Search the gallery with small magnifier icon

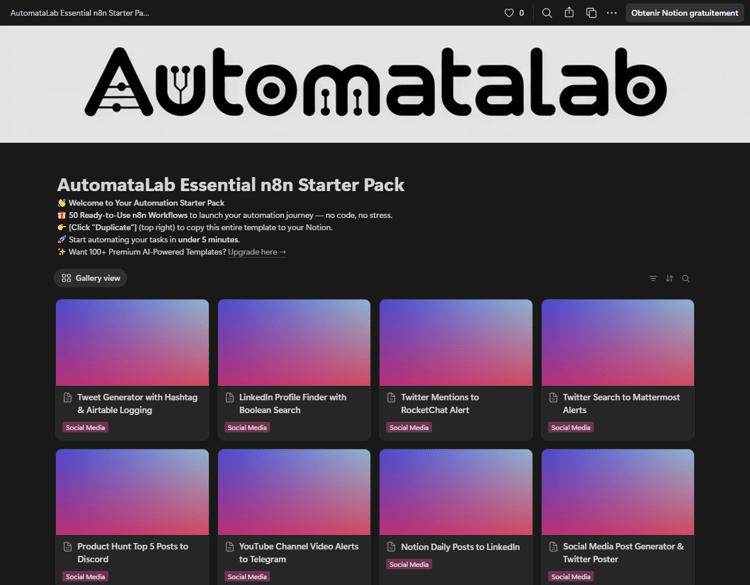tap(686, 278)
